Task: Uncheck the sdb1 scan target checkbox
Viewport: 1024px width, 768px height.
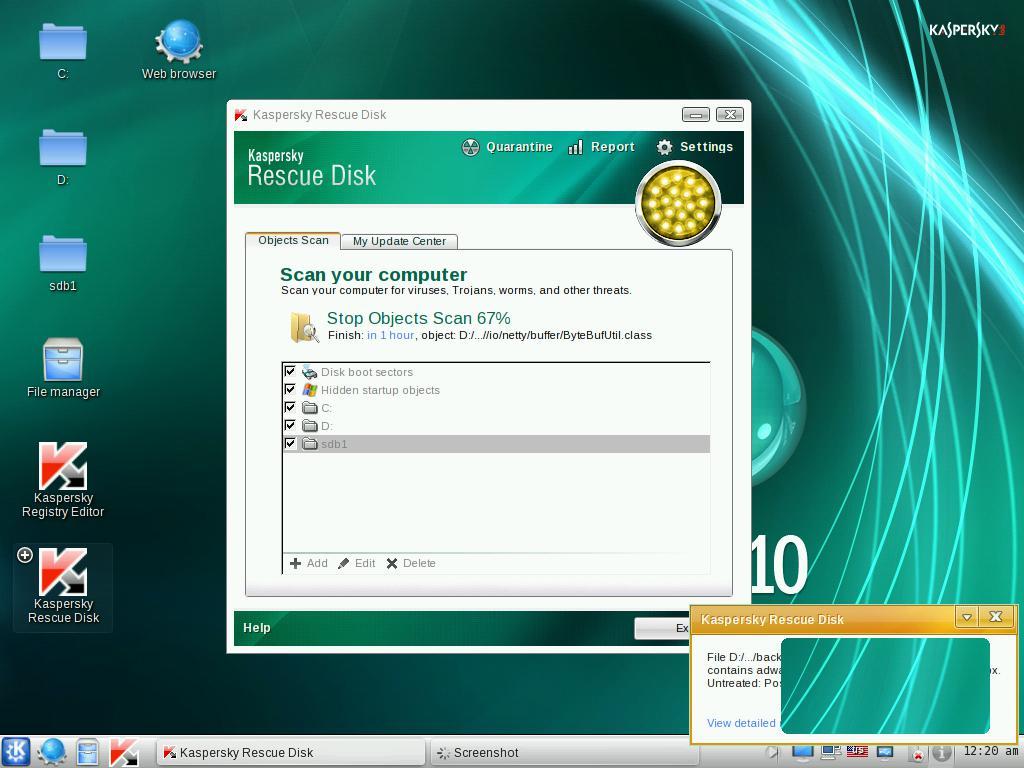Action: 291,444
